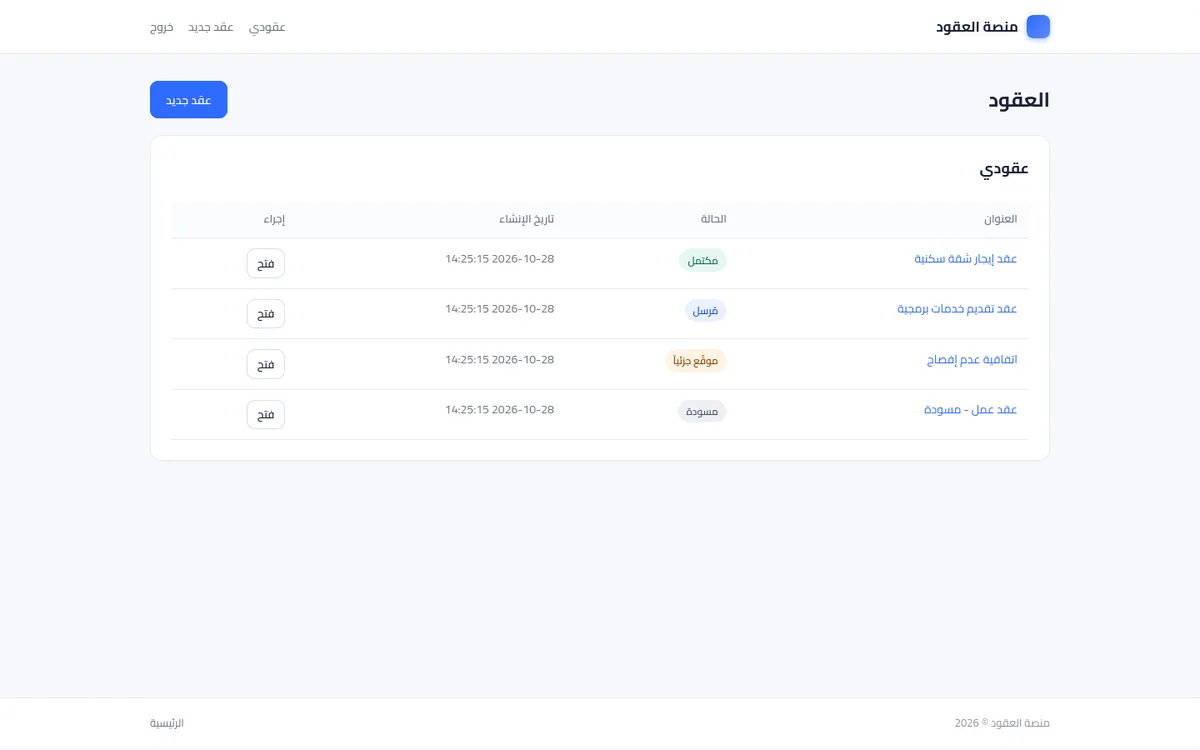Click فتح button in عقد عمل - مسودة row
The width and height of the screenshot is (1200, 750).
266,415
